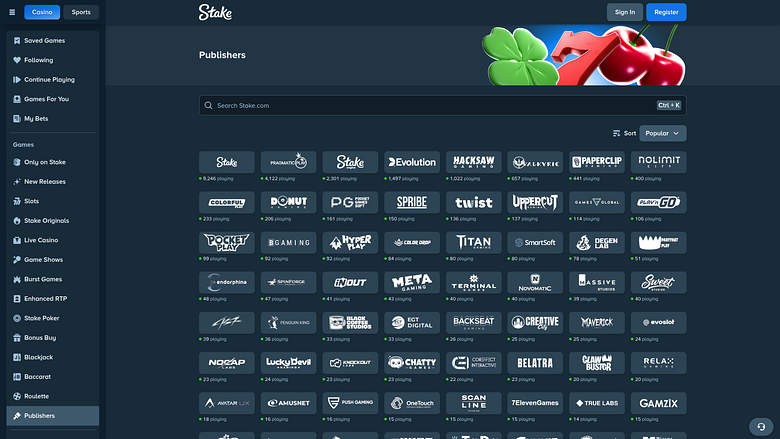Open Twist publisher tile
Image resolution: width=780 pixels, height=439 pixels.
point(474,202)
